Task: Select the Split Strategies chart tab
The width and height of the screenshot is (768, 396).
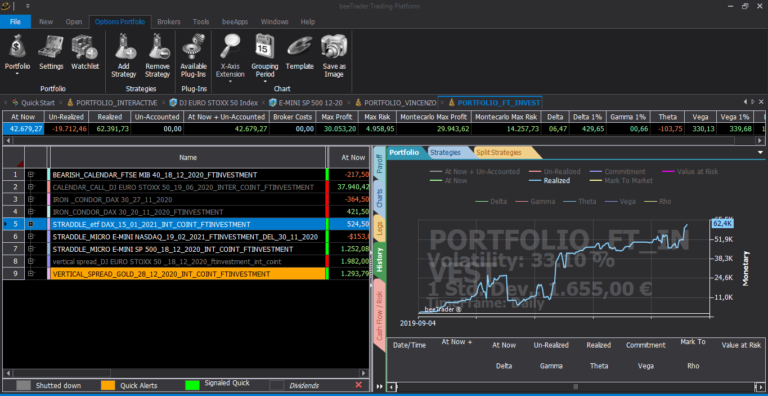Action: point(499,152)
